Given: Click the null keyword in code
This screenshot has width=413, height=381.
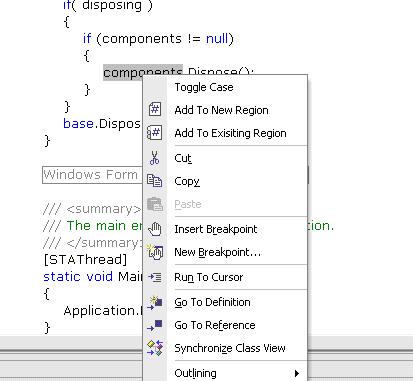Looking at the screenshot, I should click(217, 39).
